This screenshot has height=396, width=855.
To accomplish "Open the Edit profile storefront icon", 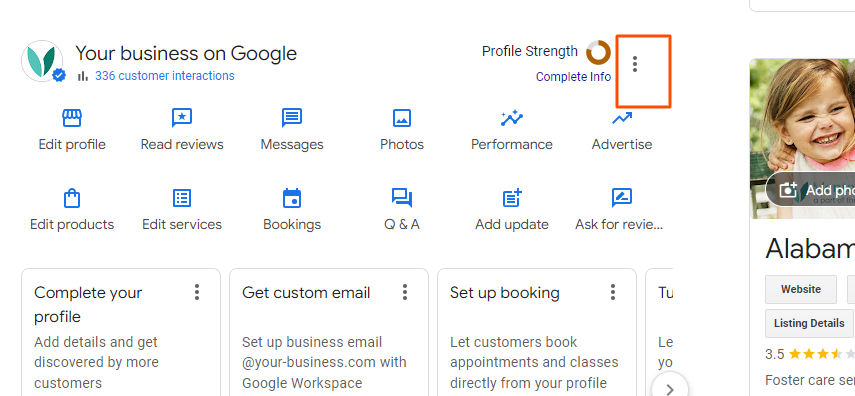I will [72, 118].
